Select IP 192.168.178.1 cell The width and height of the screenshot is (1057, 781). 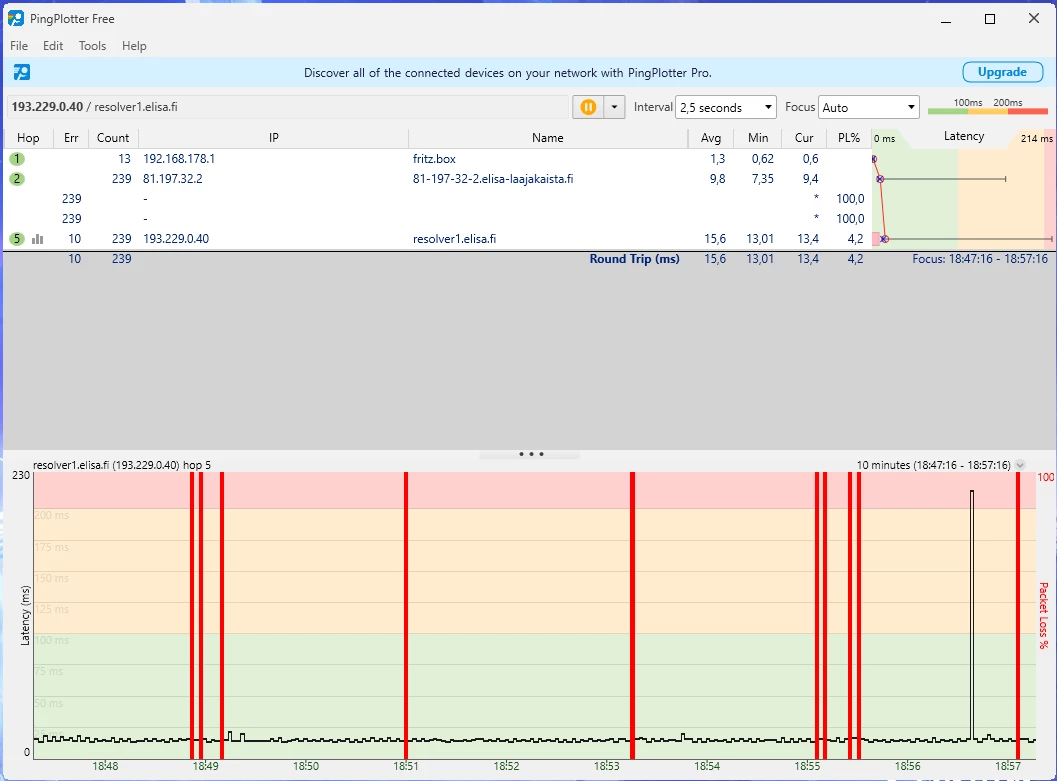pyautogui.click(x=179, y=159)
